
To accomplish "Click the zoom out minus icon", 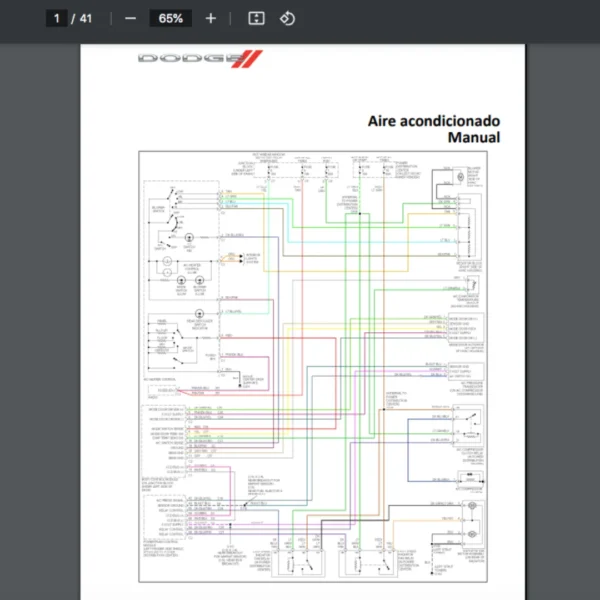I will pyautogui.click(x=130, y=18).
